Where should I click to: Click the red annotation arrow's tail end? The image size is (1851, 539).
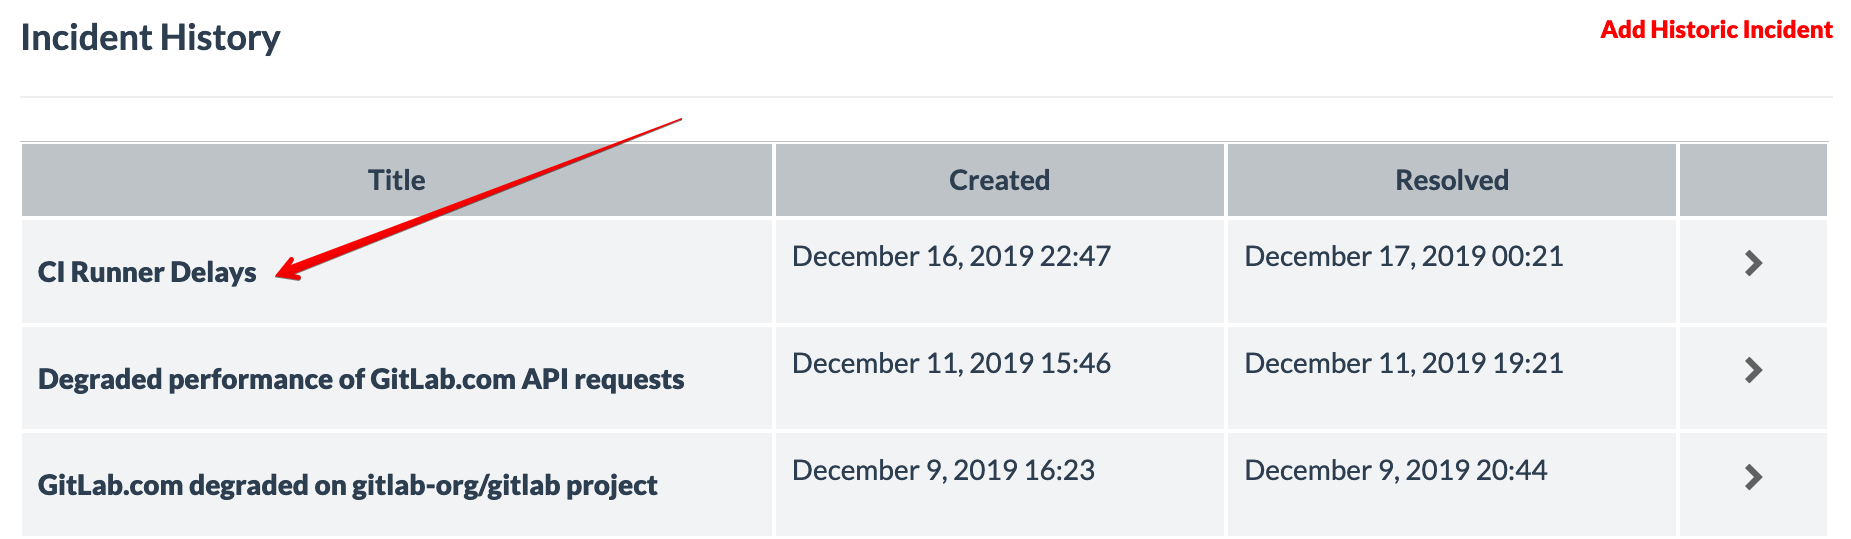[680, 120]
